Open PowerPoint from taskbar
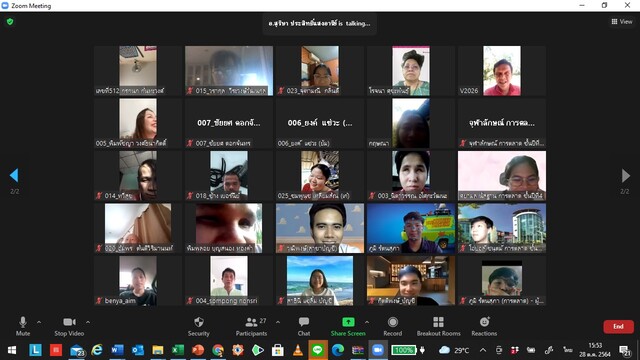This screenshot has width=640, height=360. (x=198, y=350)
